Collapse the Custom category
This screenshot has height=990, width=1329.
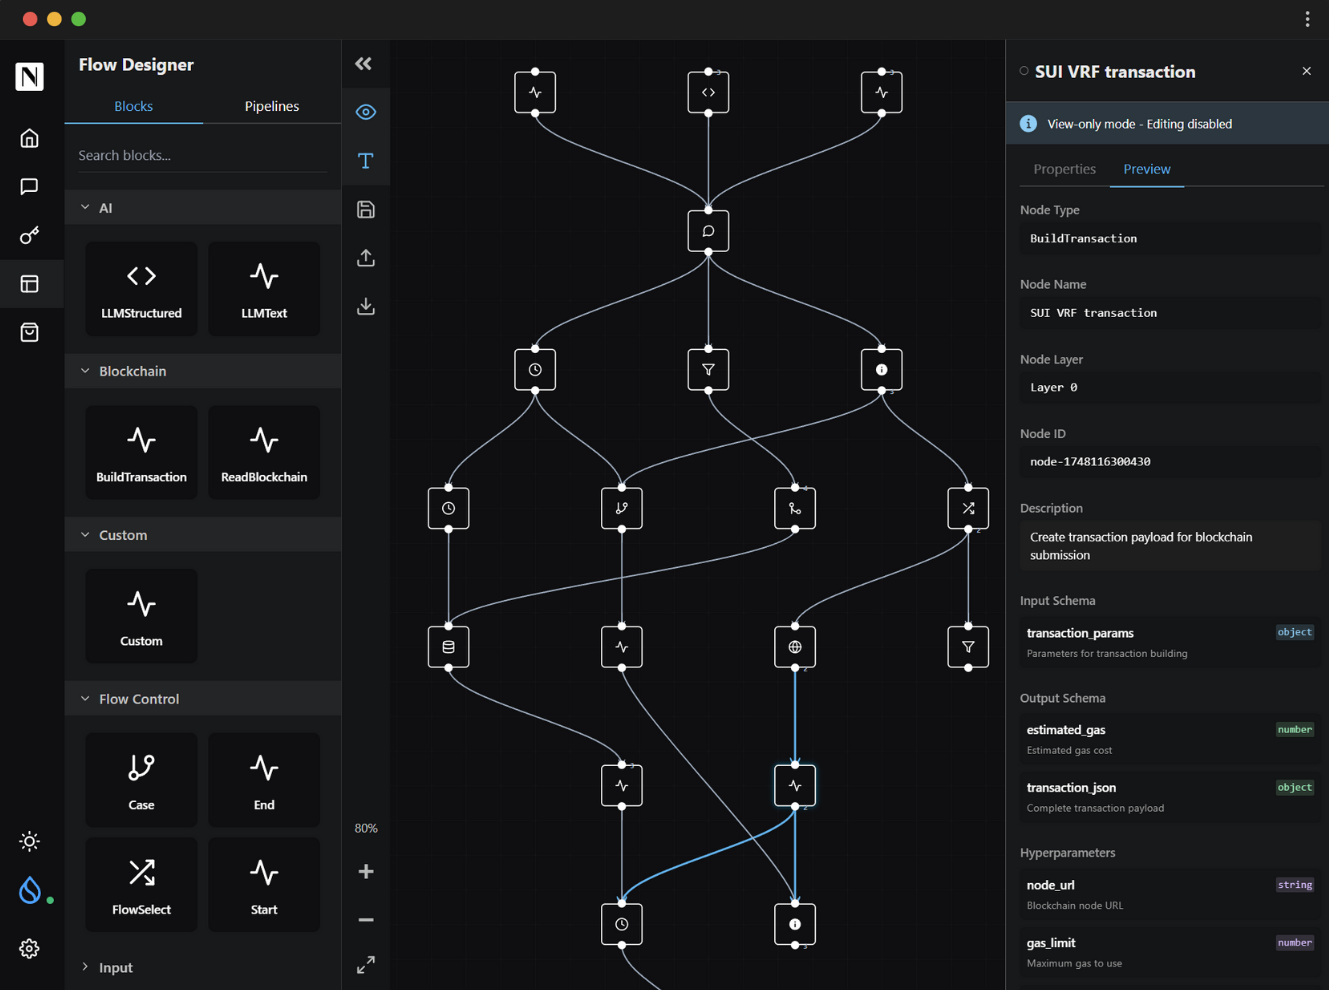click(x=203, y=535)
